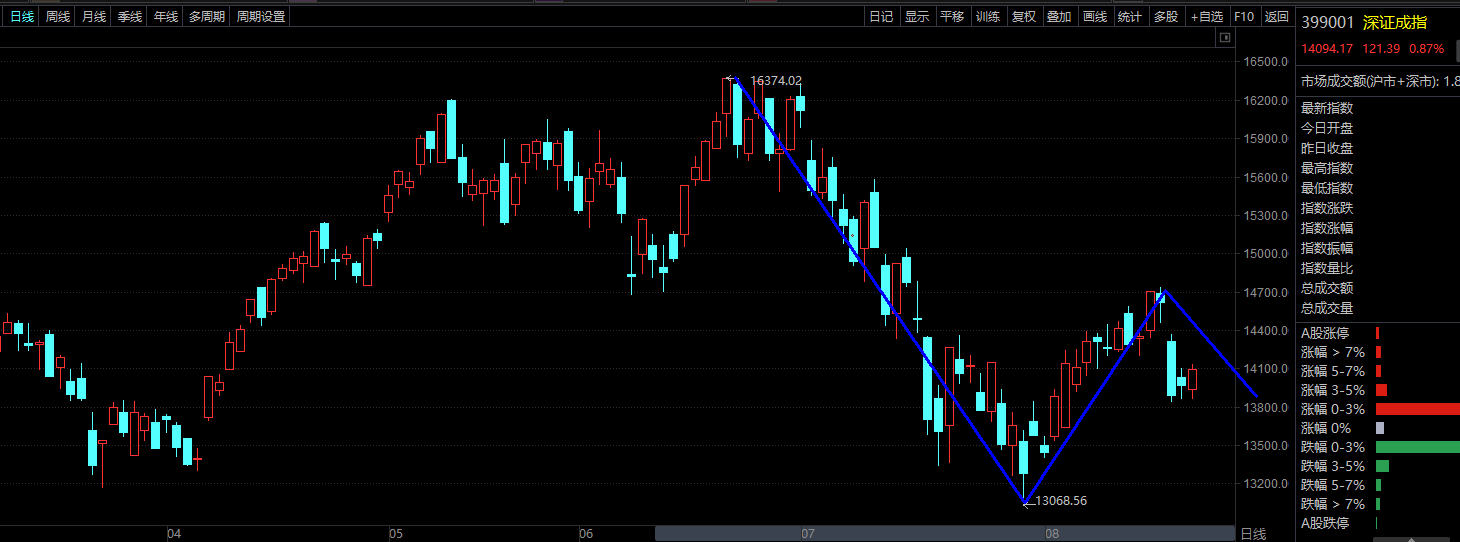Click the 05 month label on time axis
The image size is (1460, 542).
(396, 535)
